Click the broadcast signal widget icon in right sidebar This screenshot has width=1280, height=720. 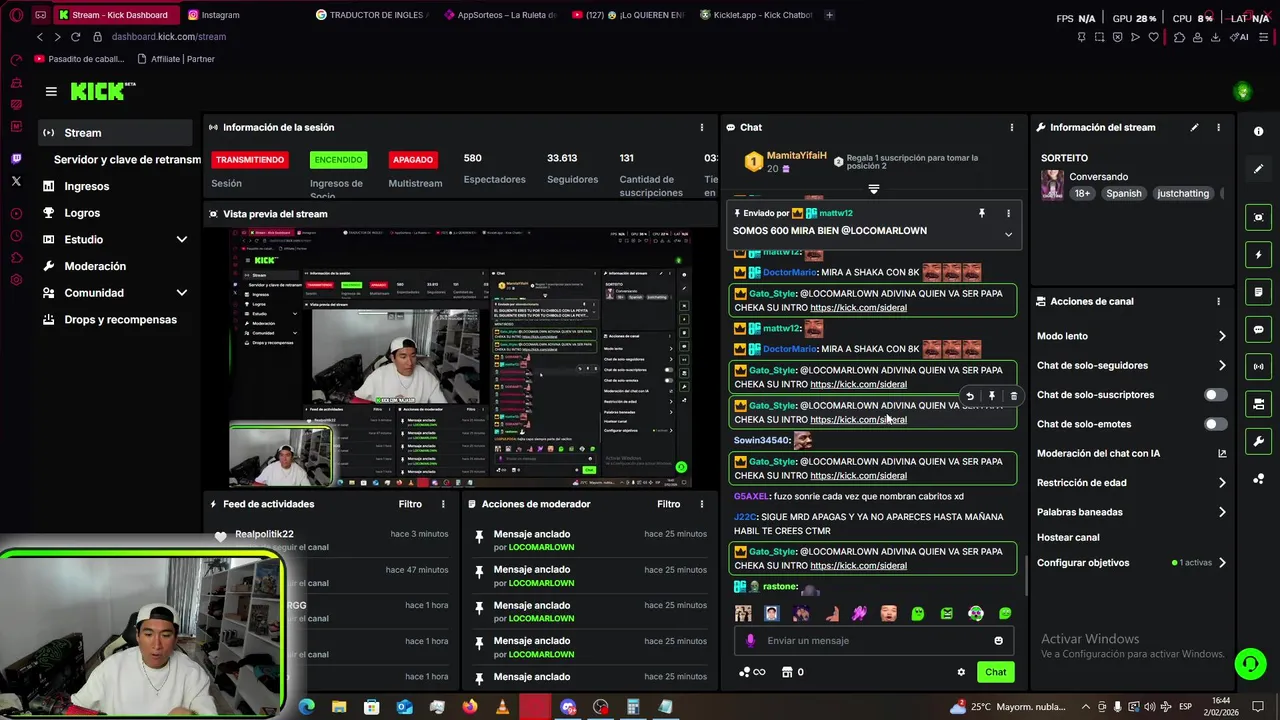pyautogui.click(x=1258, y=367)
